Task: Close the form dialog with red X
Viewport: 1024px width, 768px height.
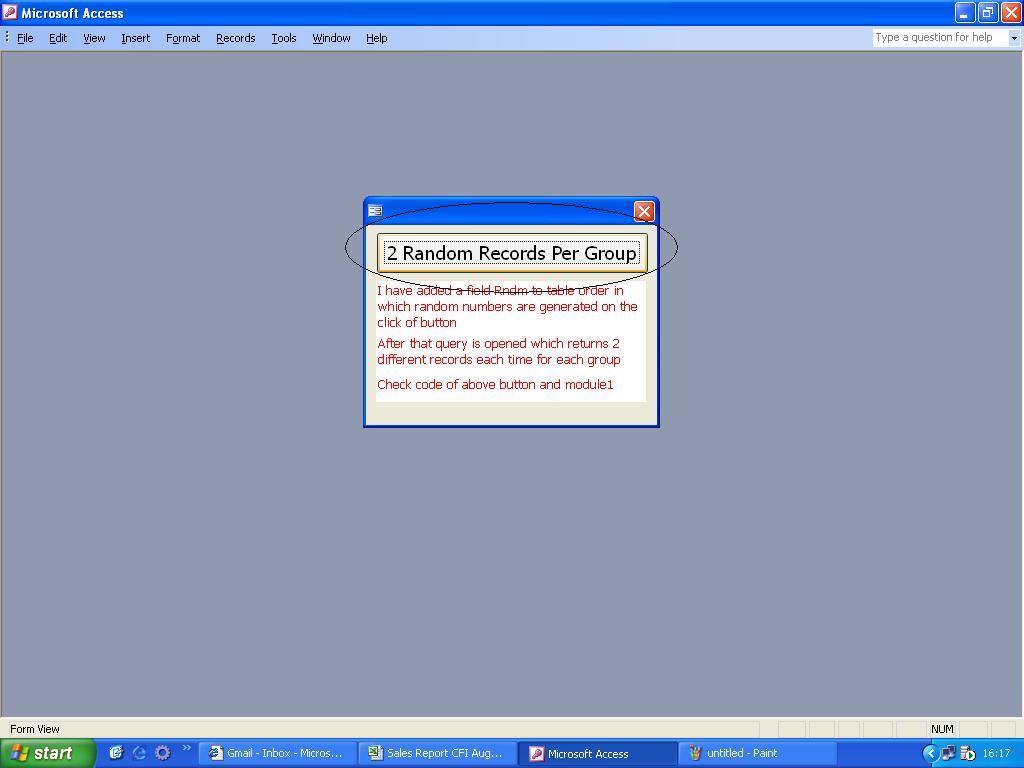Action: coord(644,211)
